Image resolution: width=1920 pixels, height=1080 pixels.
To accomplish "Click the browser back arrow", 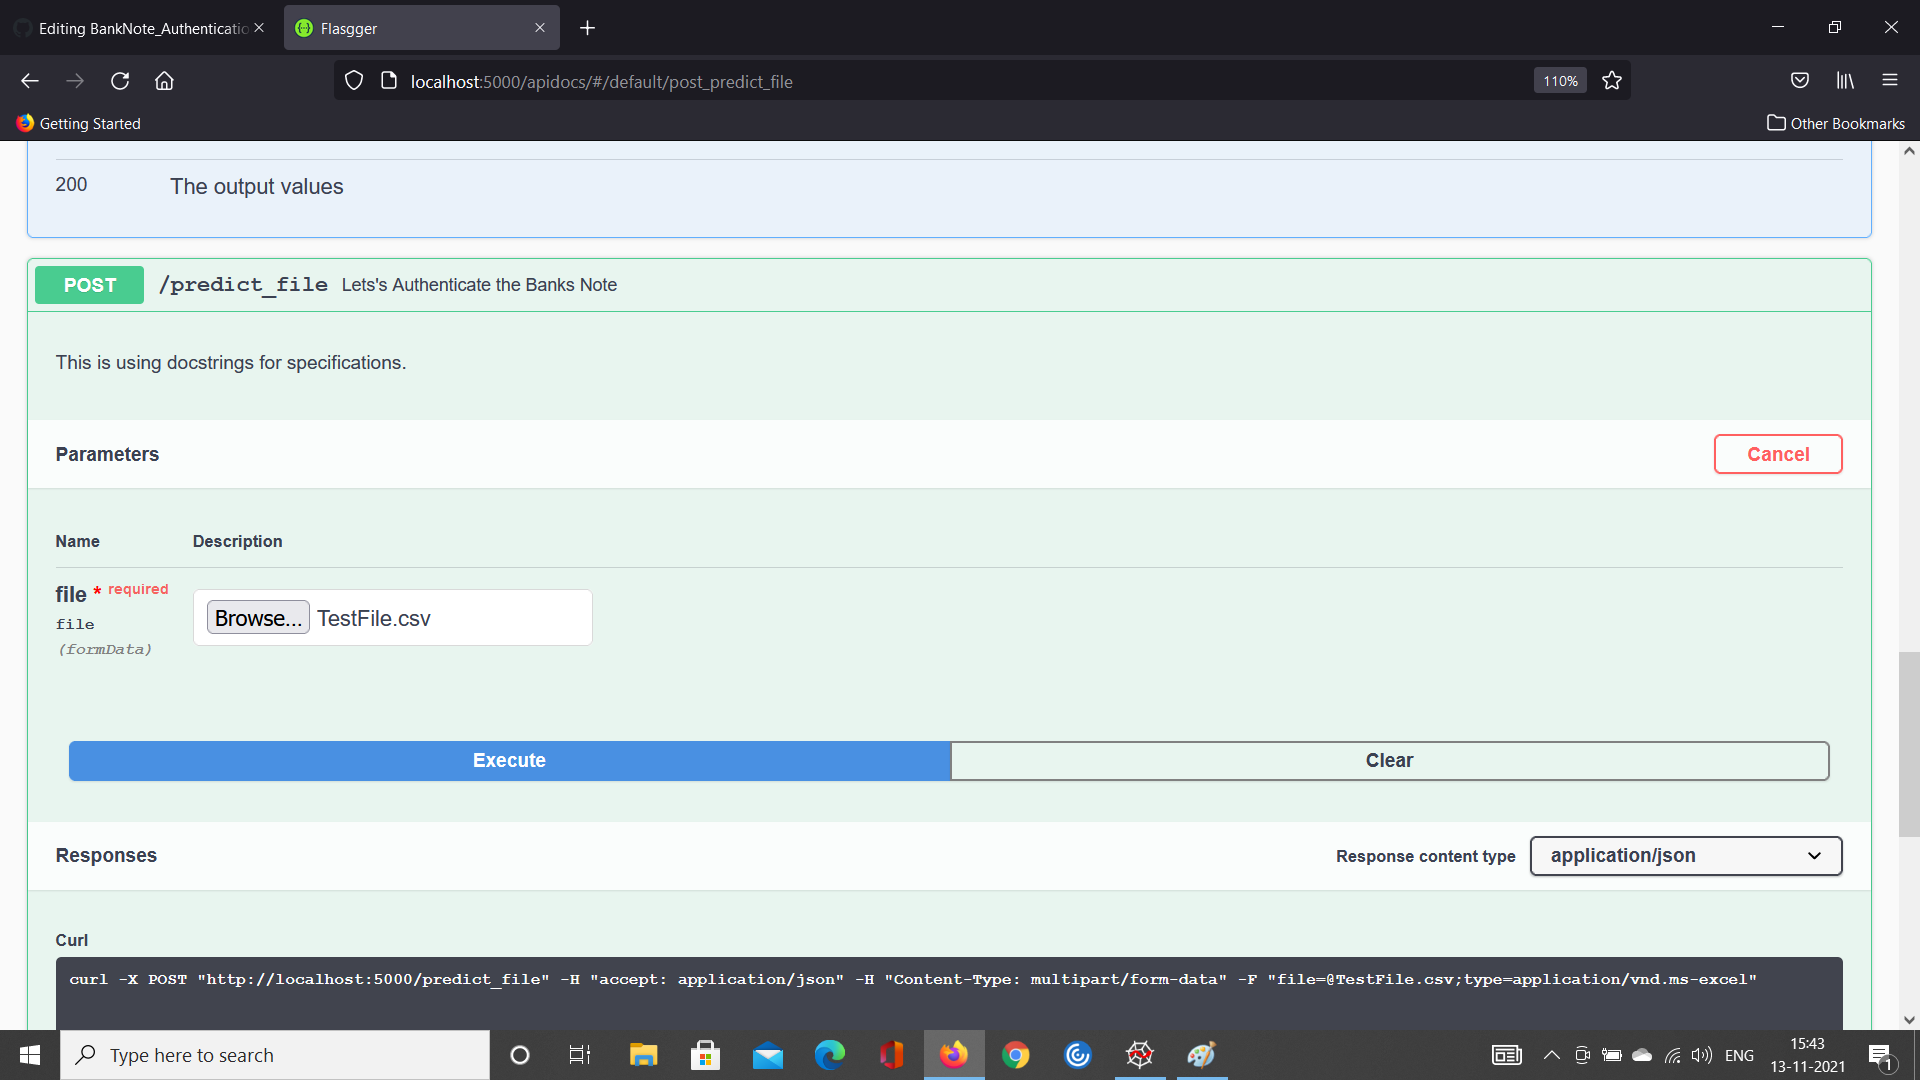I will 30,81.
